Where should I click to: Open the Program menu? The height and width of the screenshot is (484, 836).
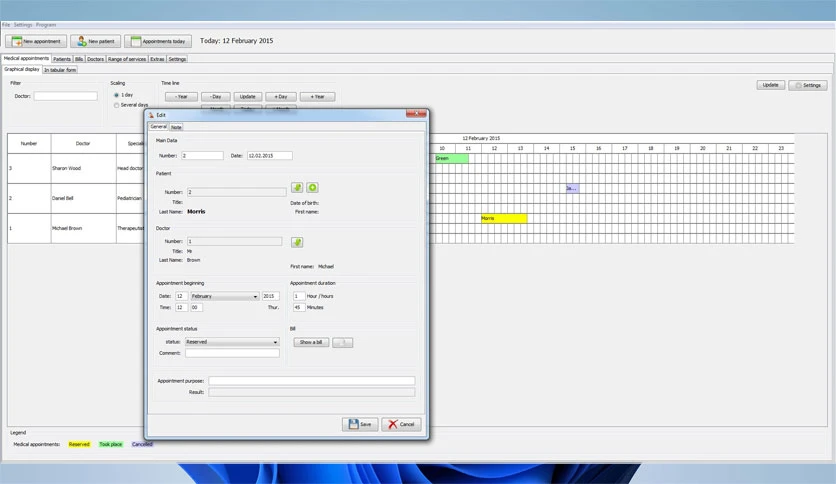coord(46,25)
